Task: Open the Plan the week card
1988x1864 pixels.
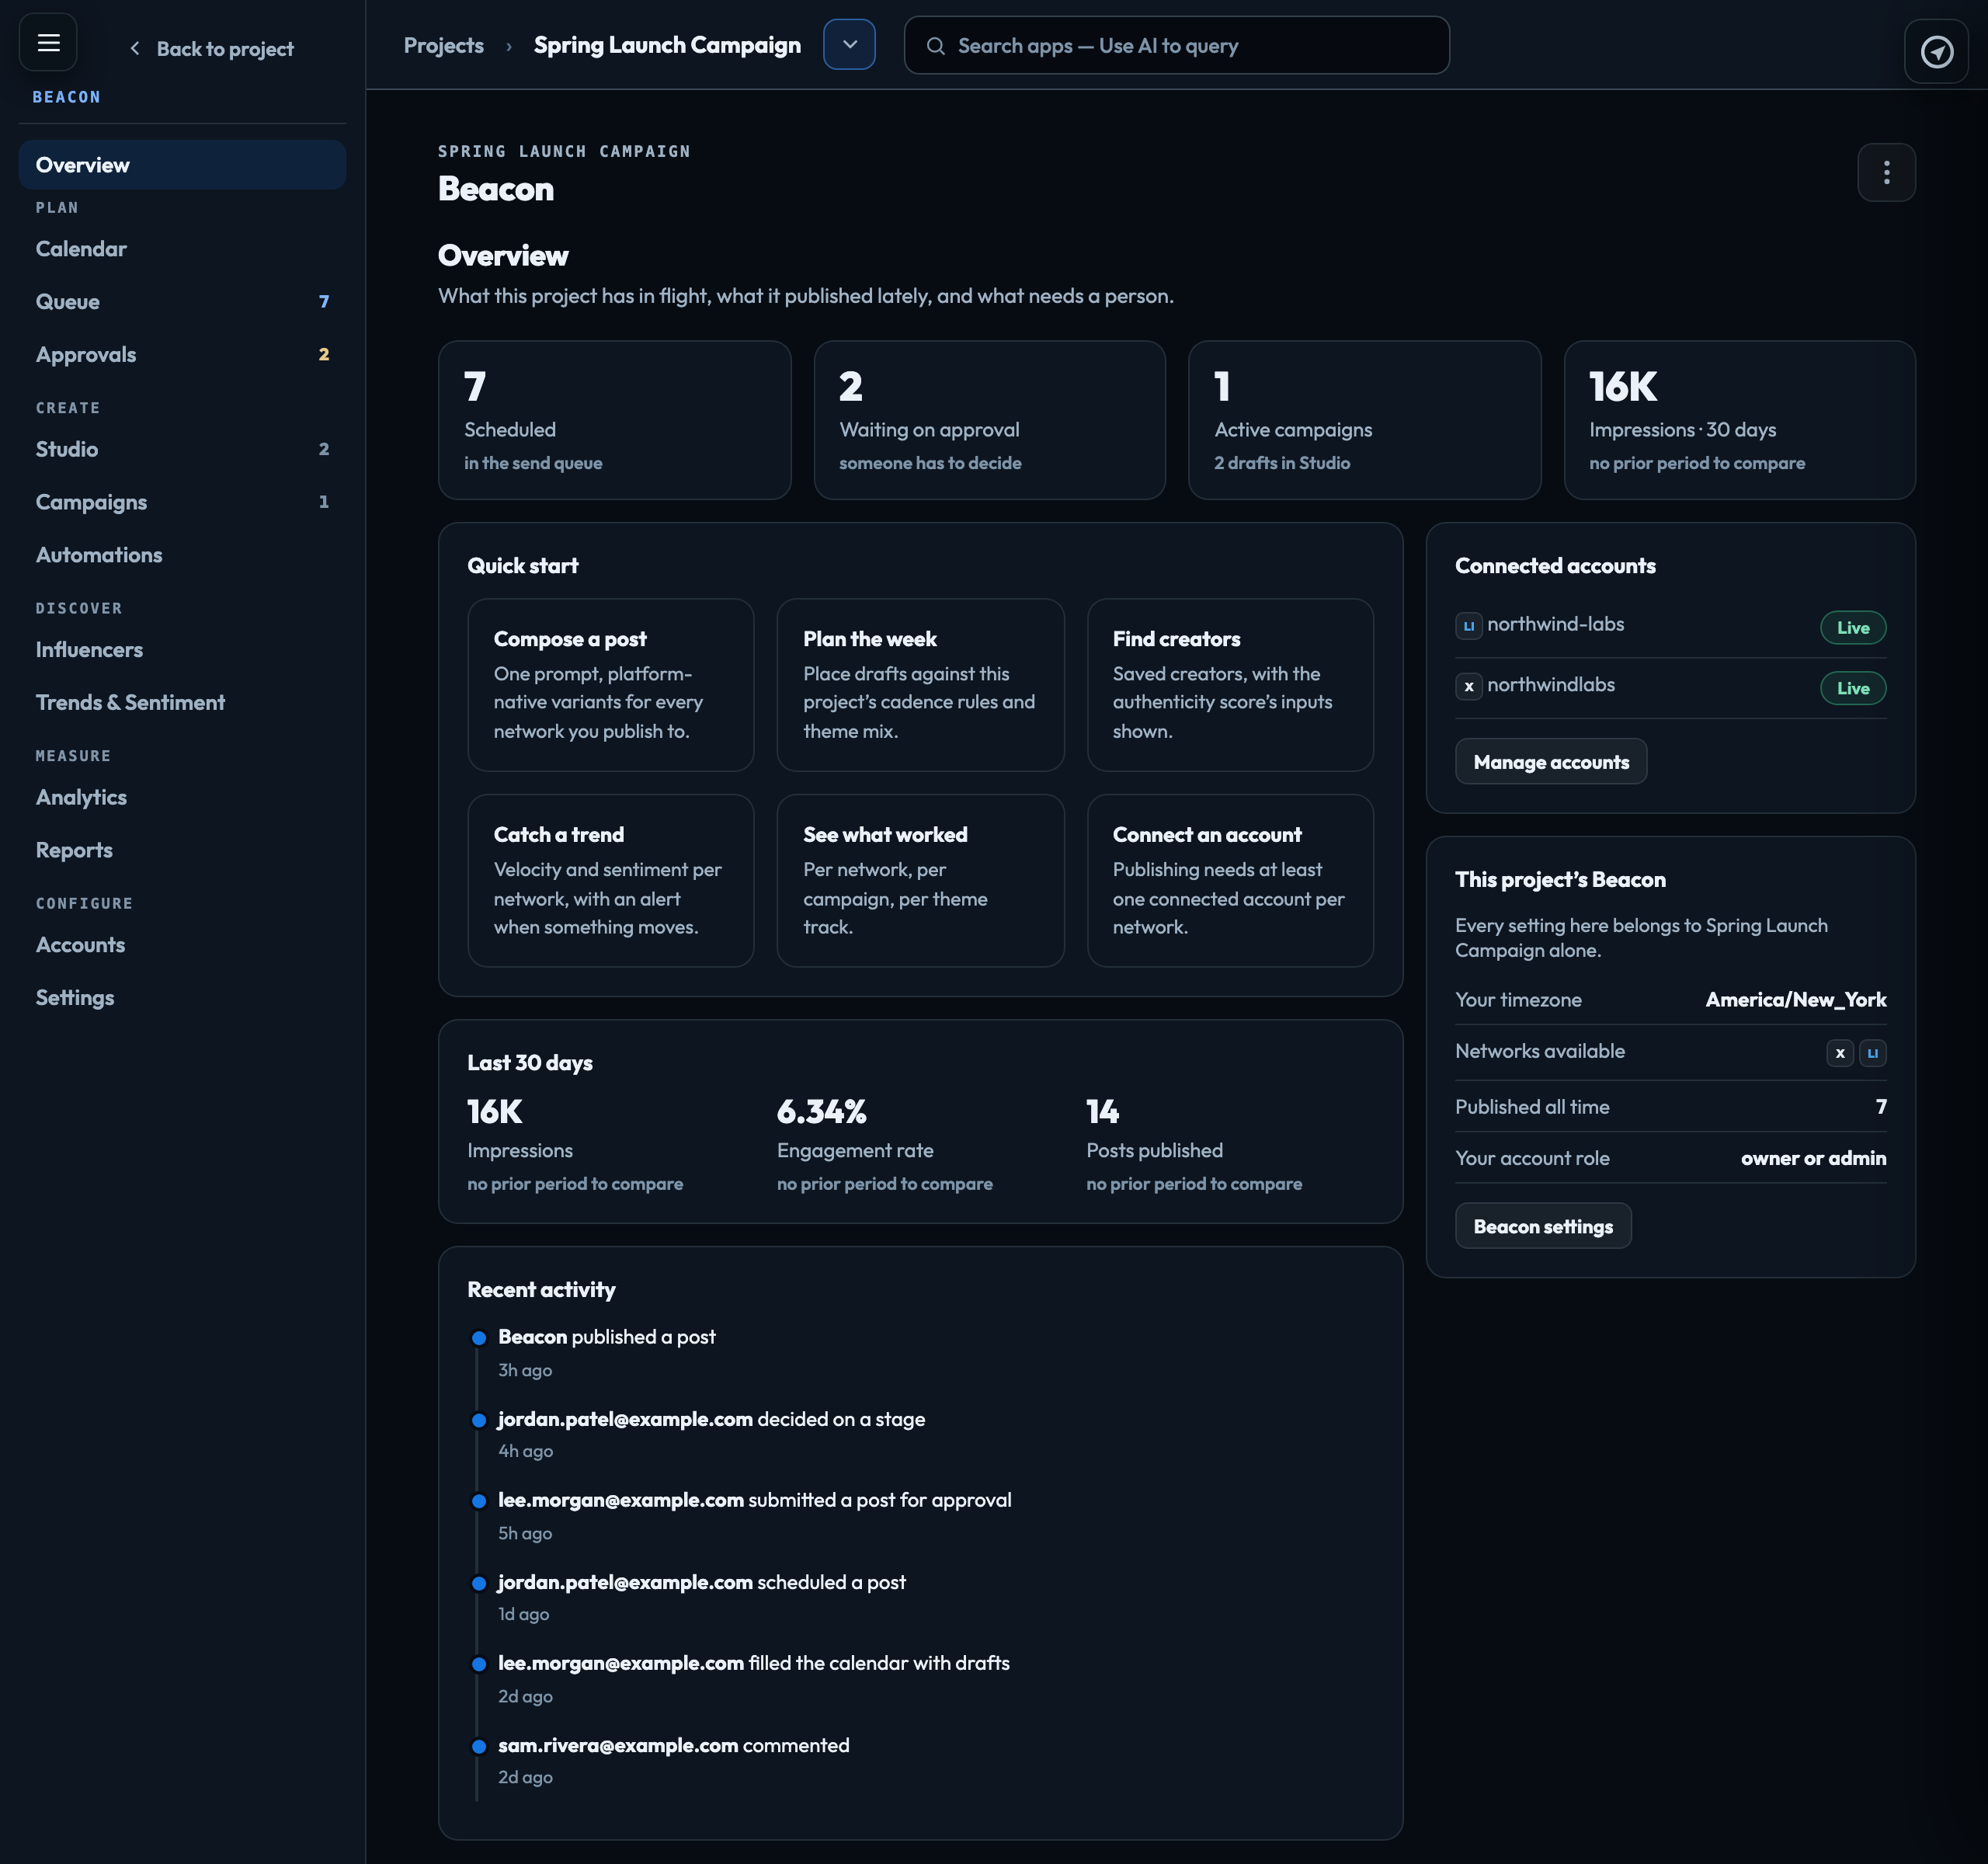Action: click(x=920, y=685)
